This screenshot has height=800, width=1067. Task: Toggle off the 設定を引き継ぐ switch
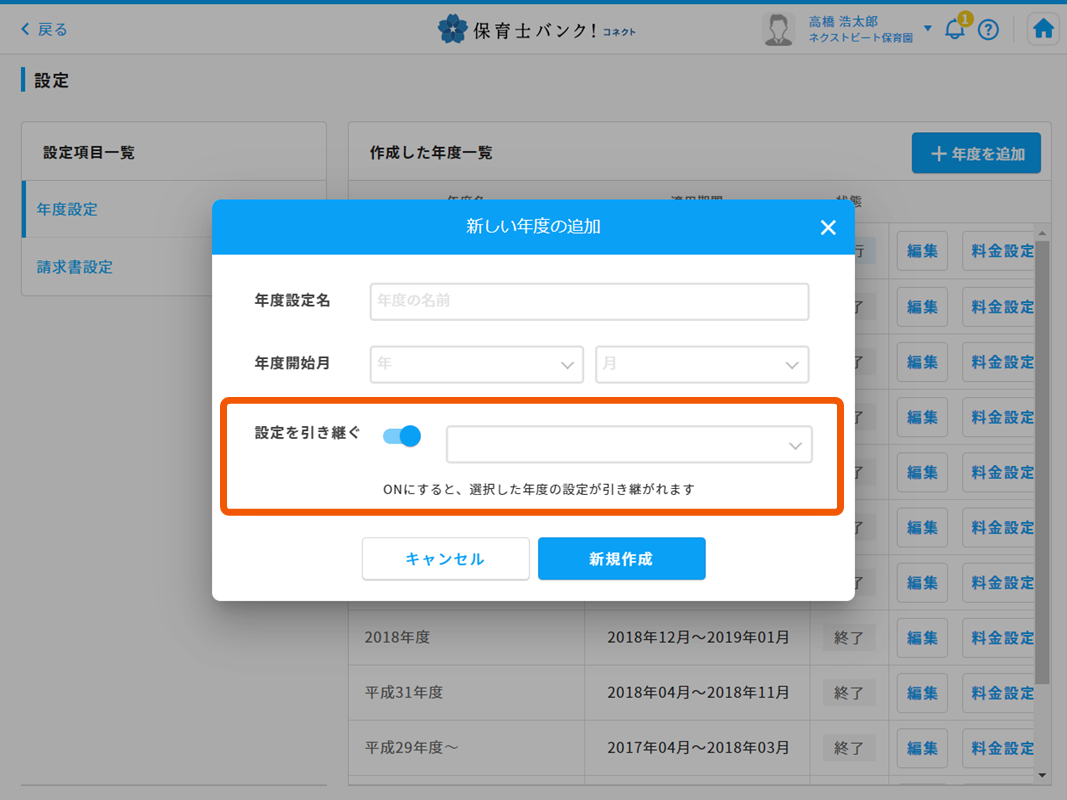pyautogui.click(x=402, y=436)
